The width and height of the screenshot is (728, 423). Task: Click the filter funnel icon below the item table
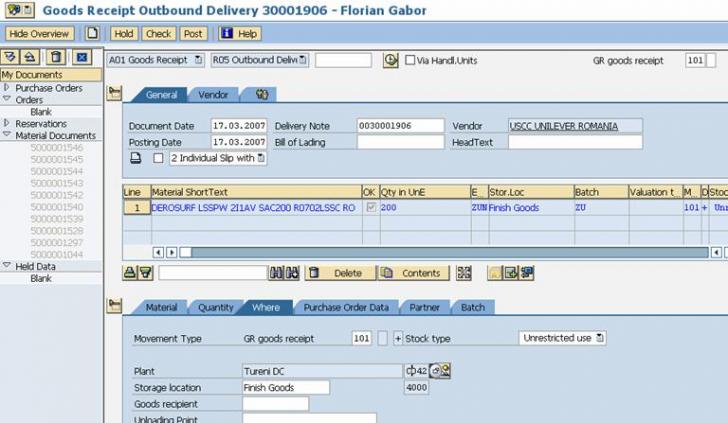(x=145, y=273)
